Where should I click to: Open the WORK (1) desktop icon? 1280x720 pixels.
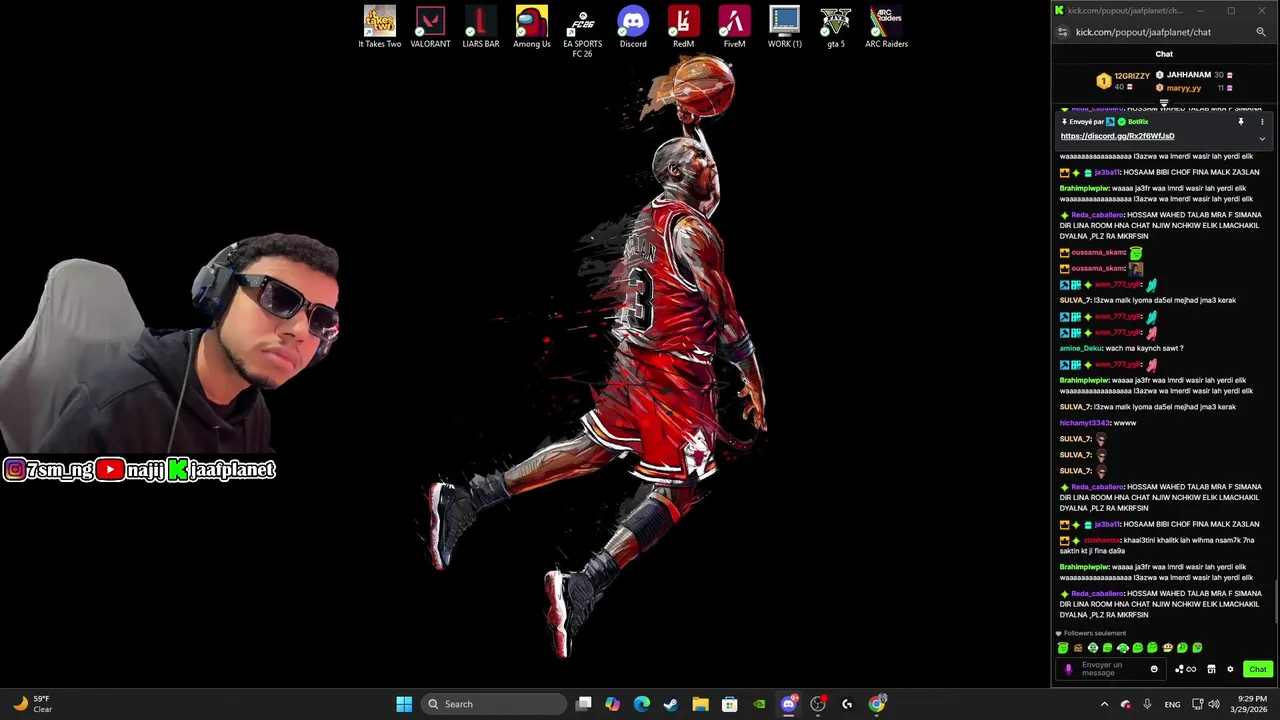(x=785, y=27)
